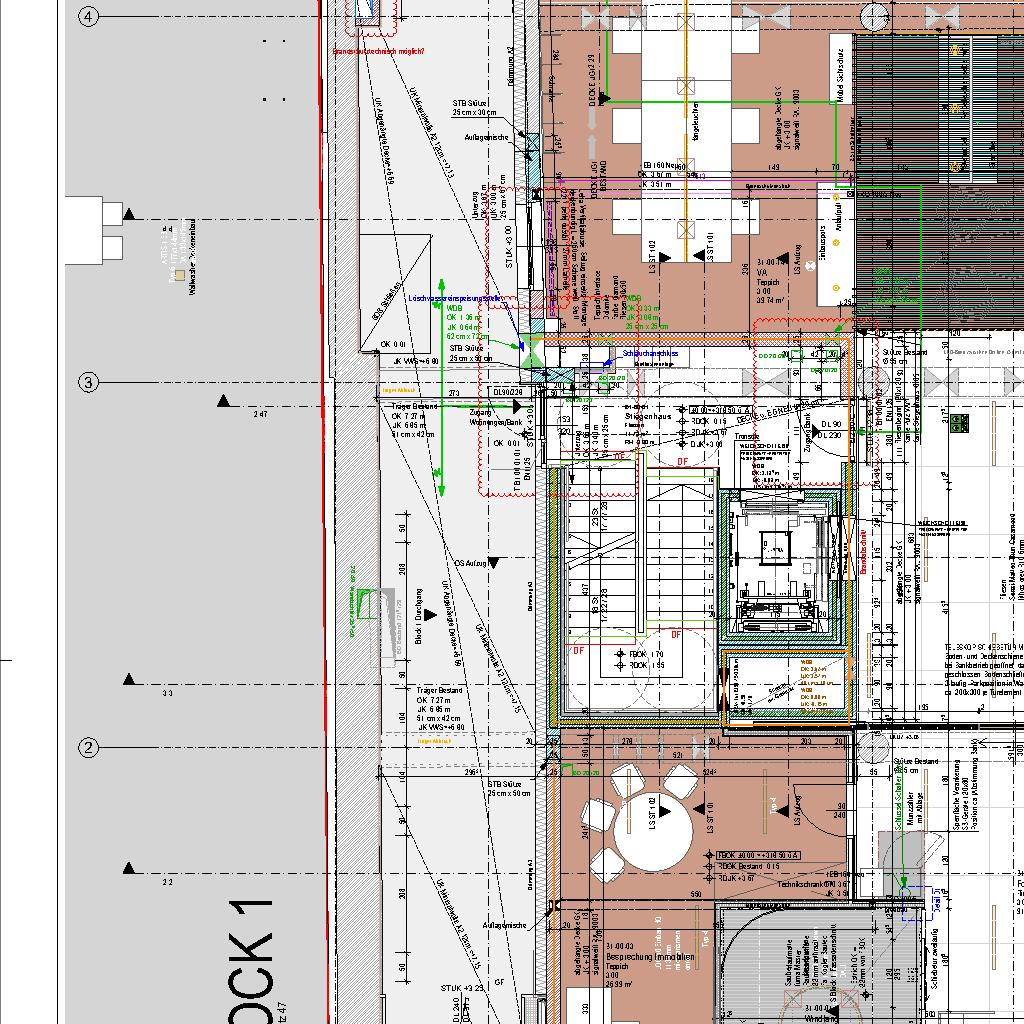Select the small tan square near Walkwasher
The image size is (1024, 1024).
tap(179, 274)
